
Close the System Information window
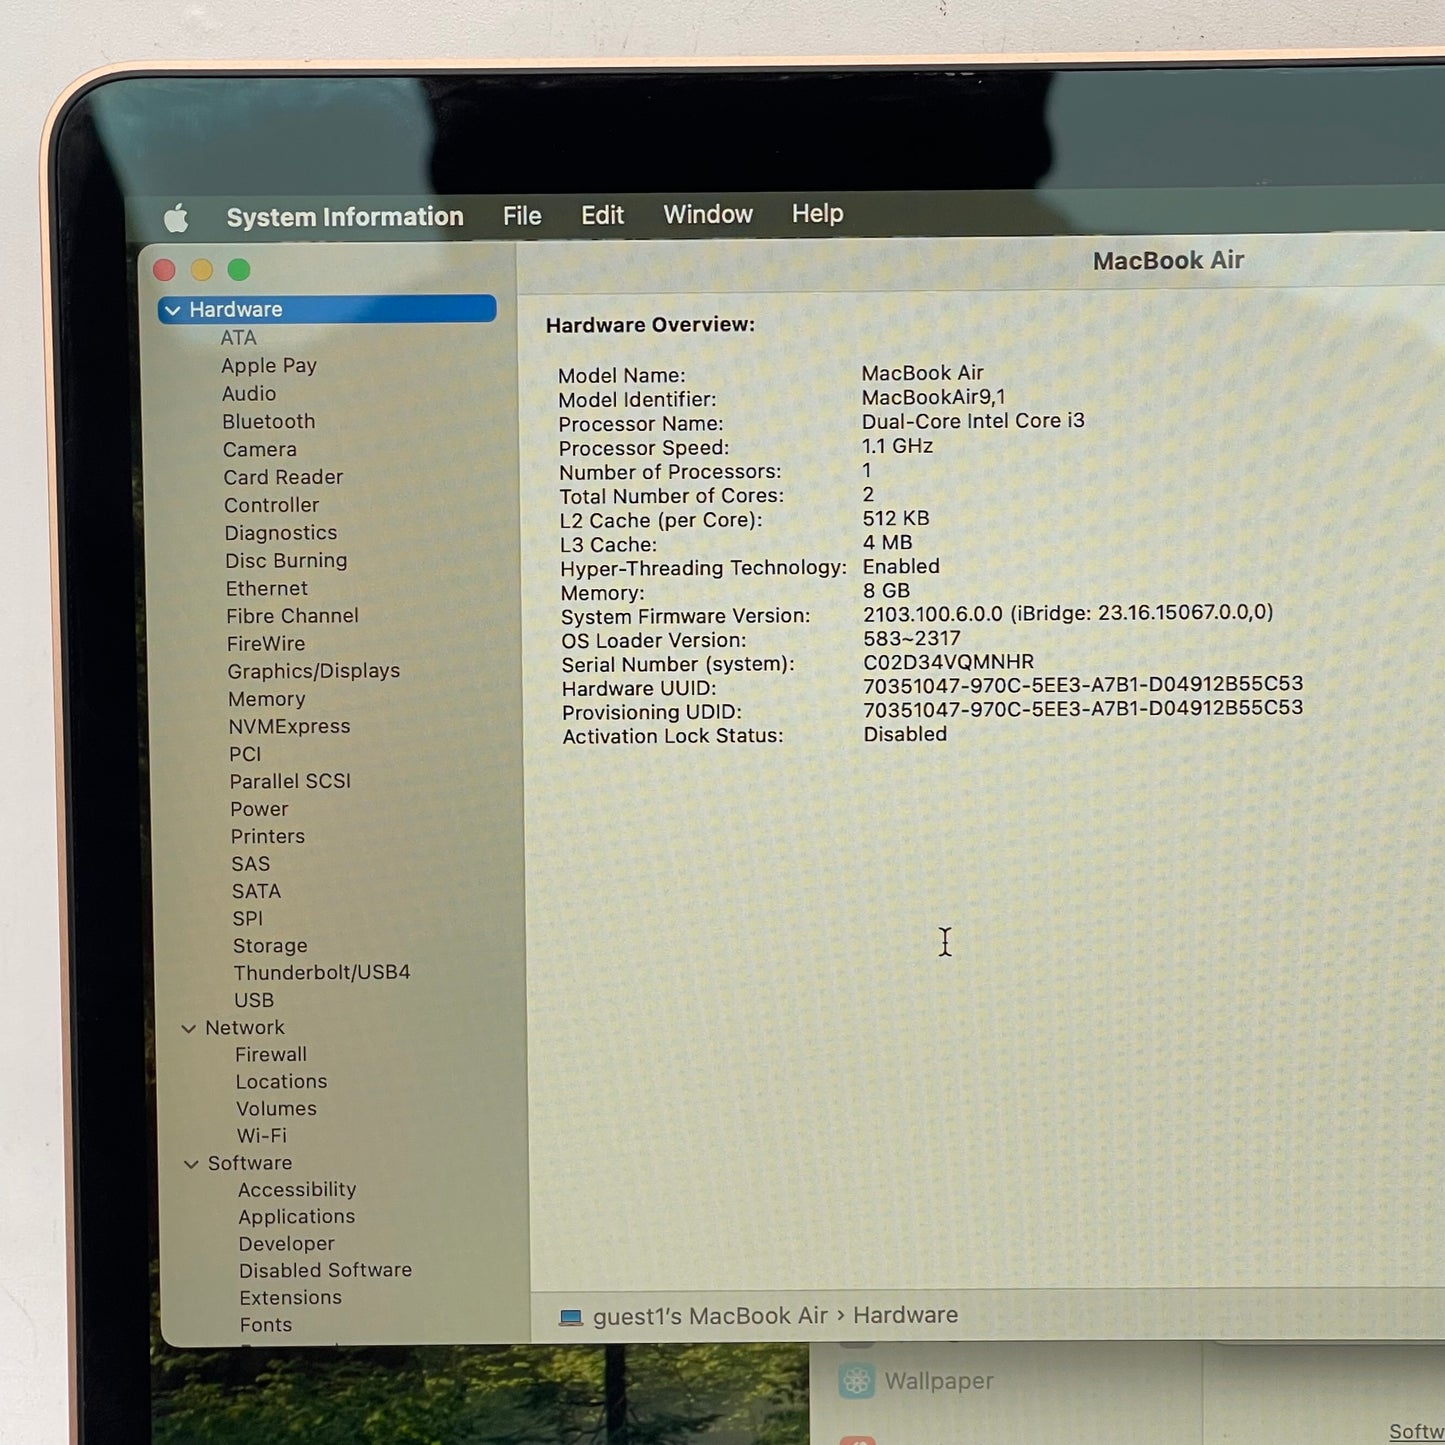pos(165,270)
